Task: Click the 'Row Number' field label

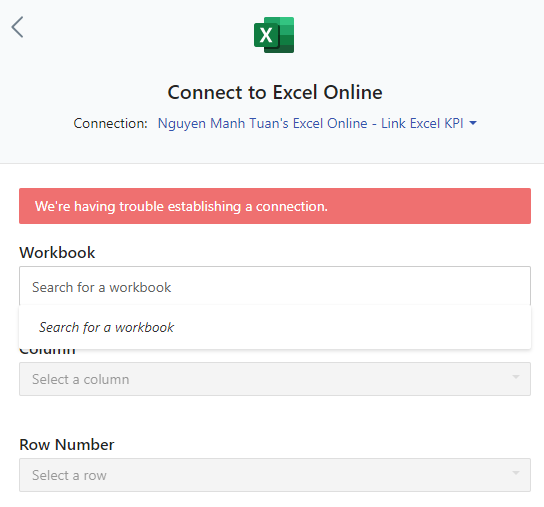Action: pyautogui.click(x=67, y=445)
